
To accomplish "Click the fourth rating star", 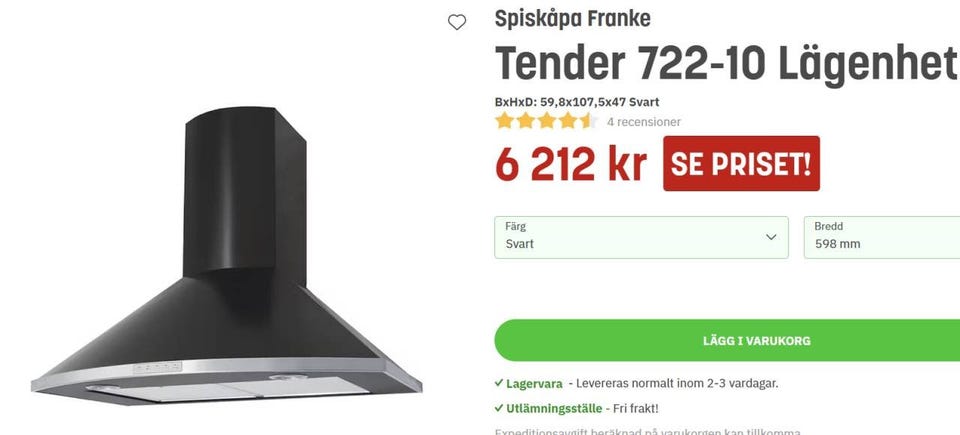I will (x=568, y=121).
